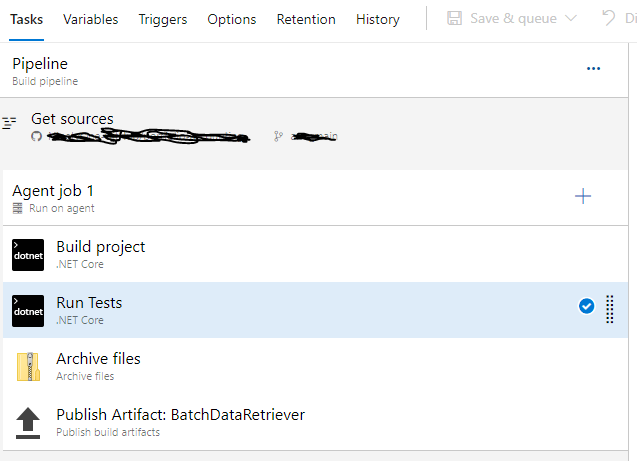Select the Pipeline build pipeline row
The width and height of the screenshot is (637, 461).
(x=250, y=70)
